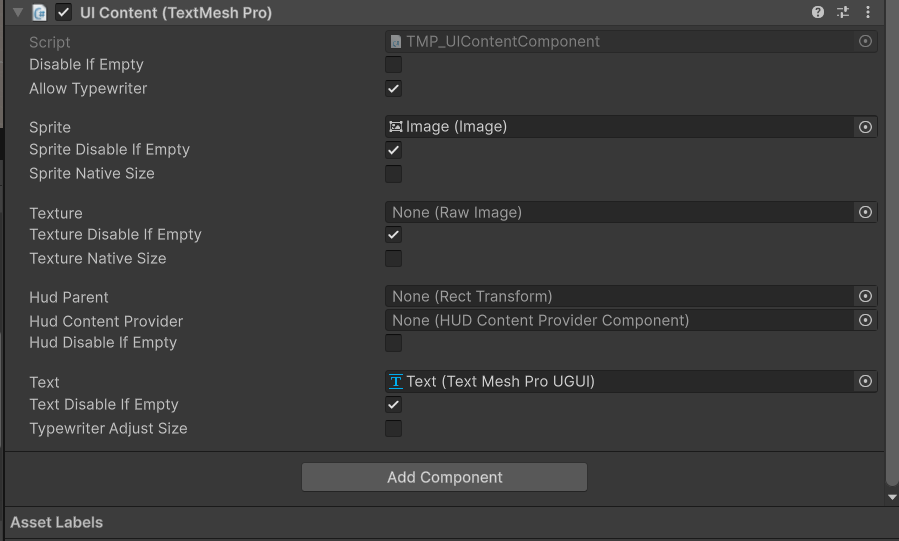This screenshot has width=899, height=541.
Task: Open the component presets icon
Action: [843, 13]
